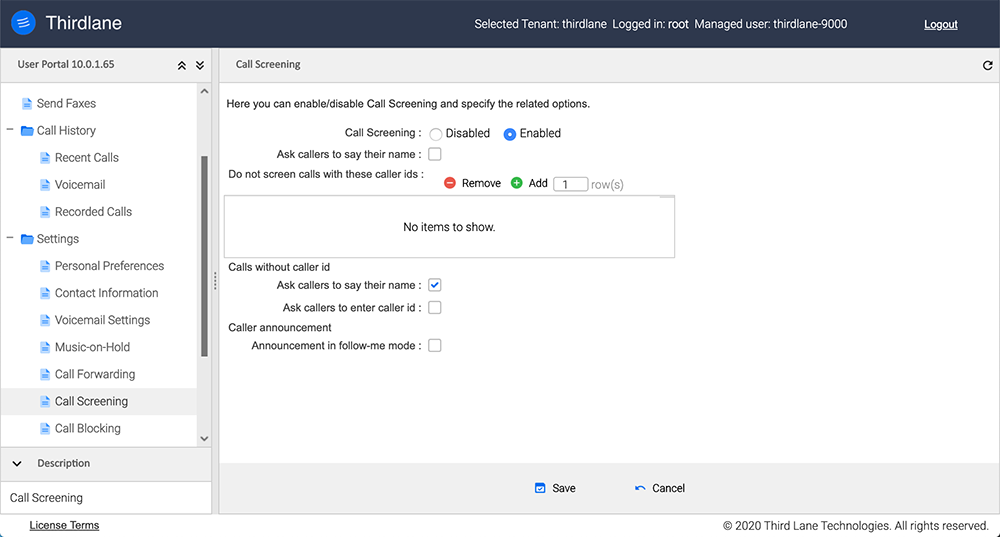The width and height of the screenshot is (1000, 537).
Task: Open Call Forwarding page
Action: 95,374
